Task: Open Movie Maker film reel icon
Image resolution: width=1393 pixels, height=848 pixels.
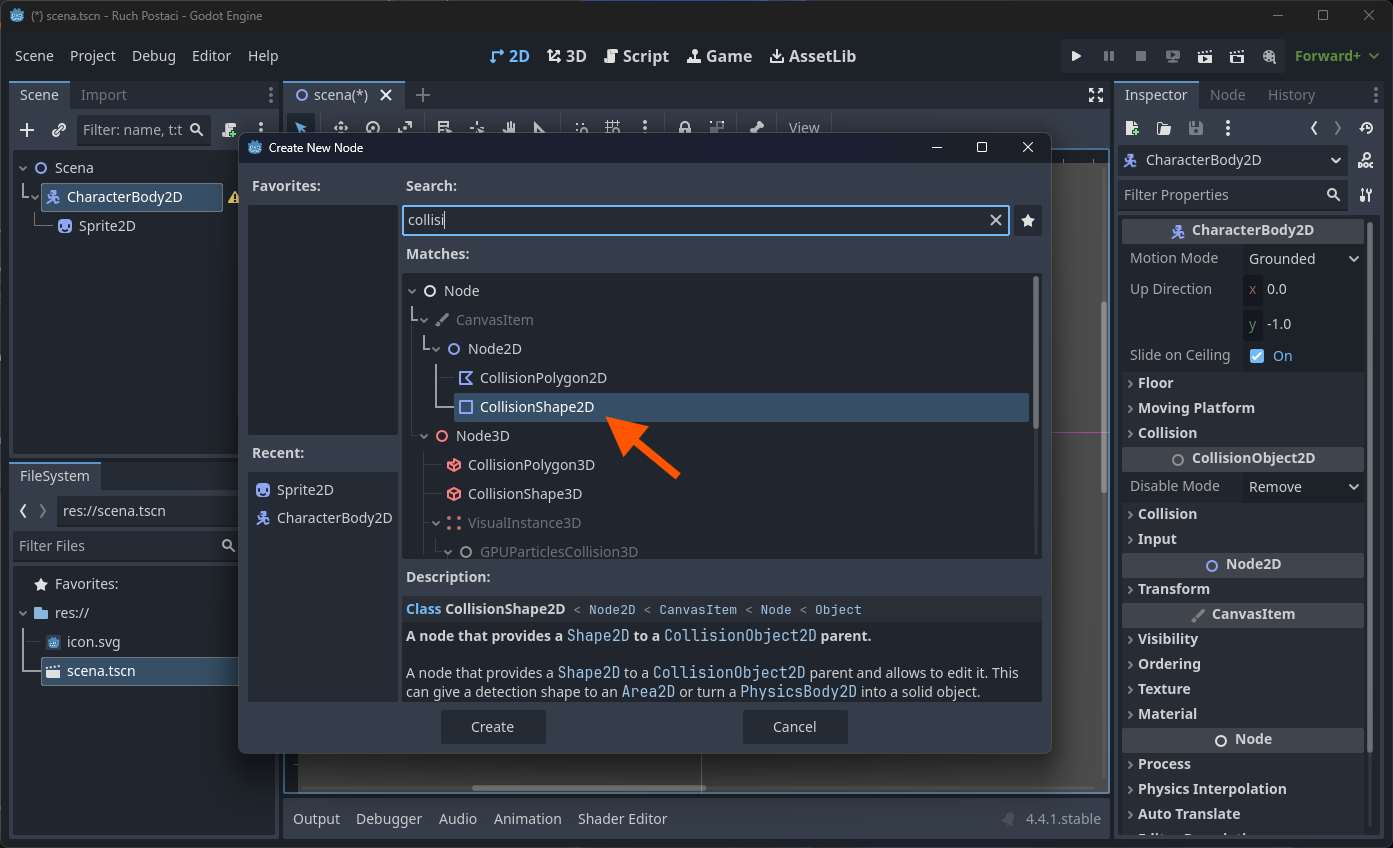Action: pos(1269,56)
